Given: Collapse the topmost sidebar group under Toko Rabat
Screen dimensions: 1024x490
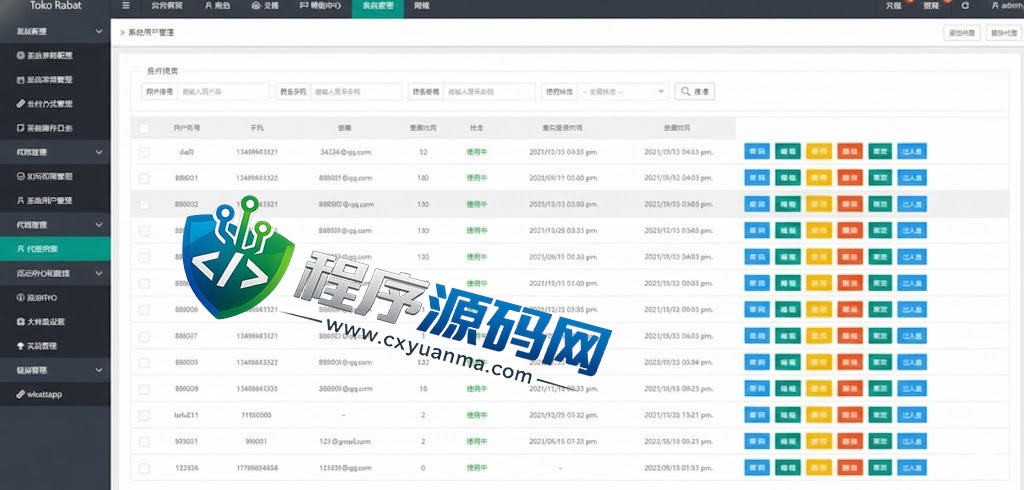Looking at the screenshot, I should [55, 31].
